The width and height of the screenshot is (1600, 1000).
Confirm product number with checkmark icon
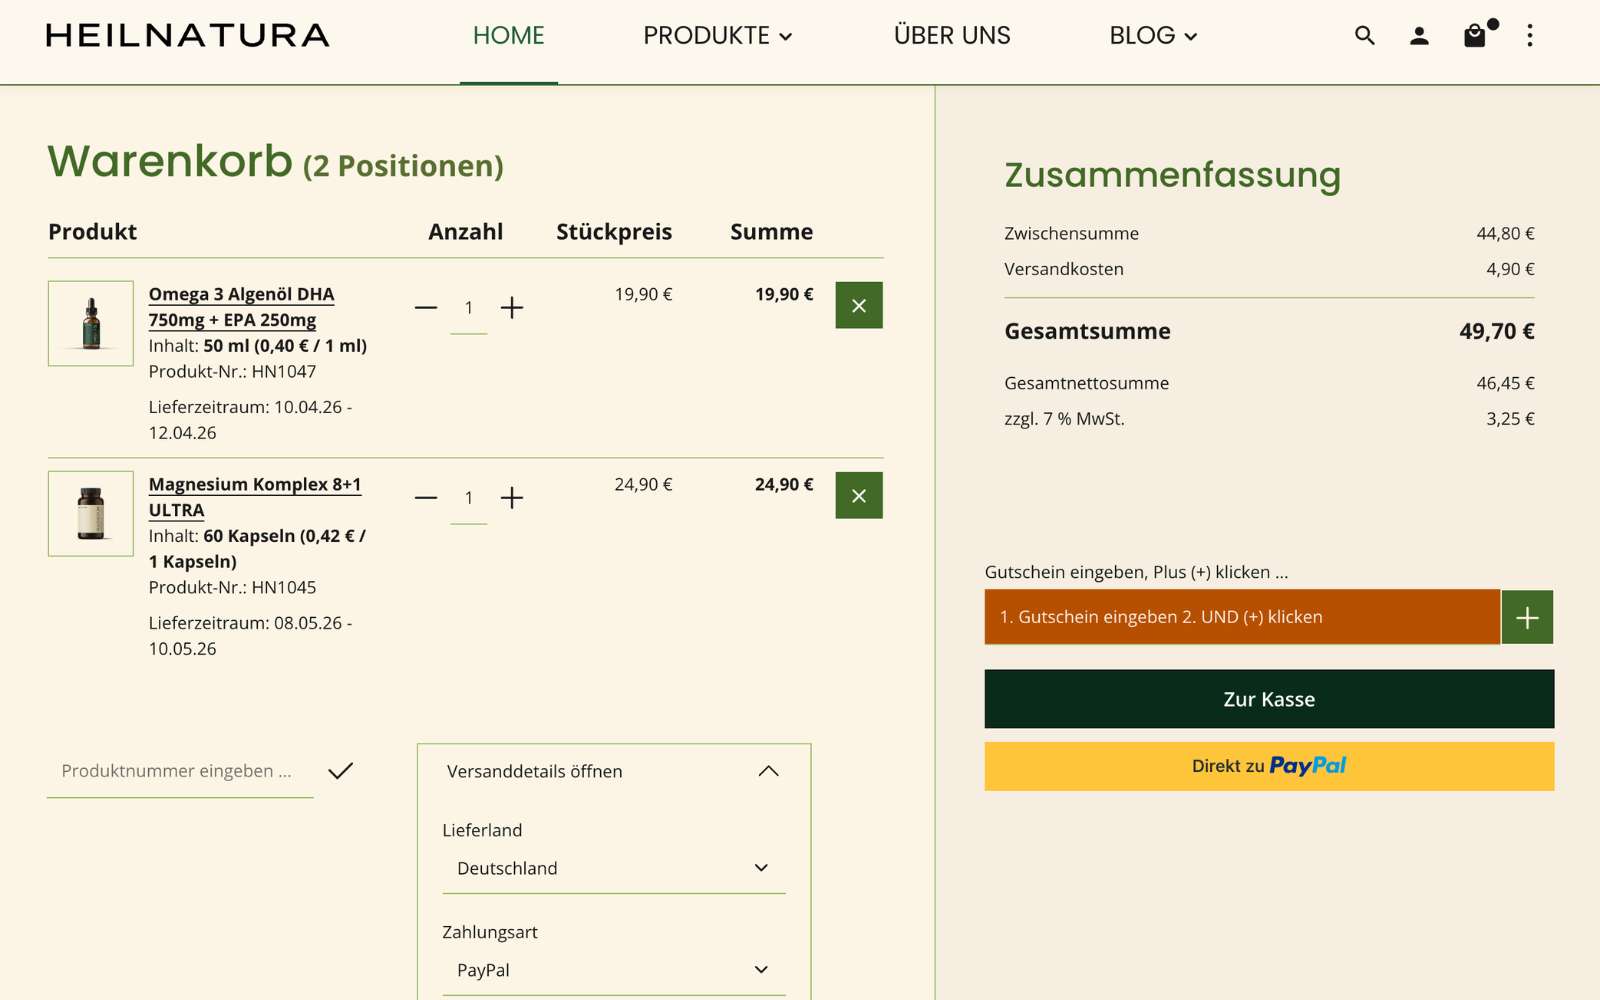click(340, 771)
